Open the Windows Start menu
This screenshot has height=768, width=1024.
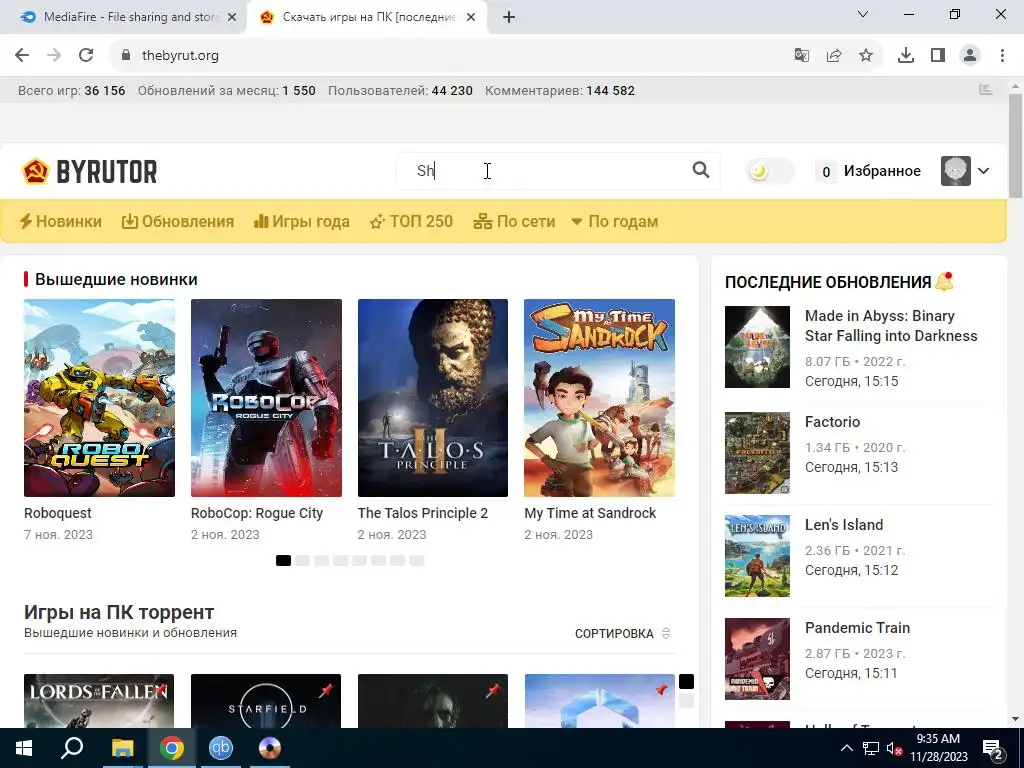click(x=24, y=748)
